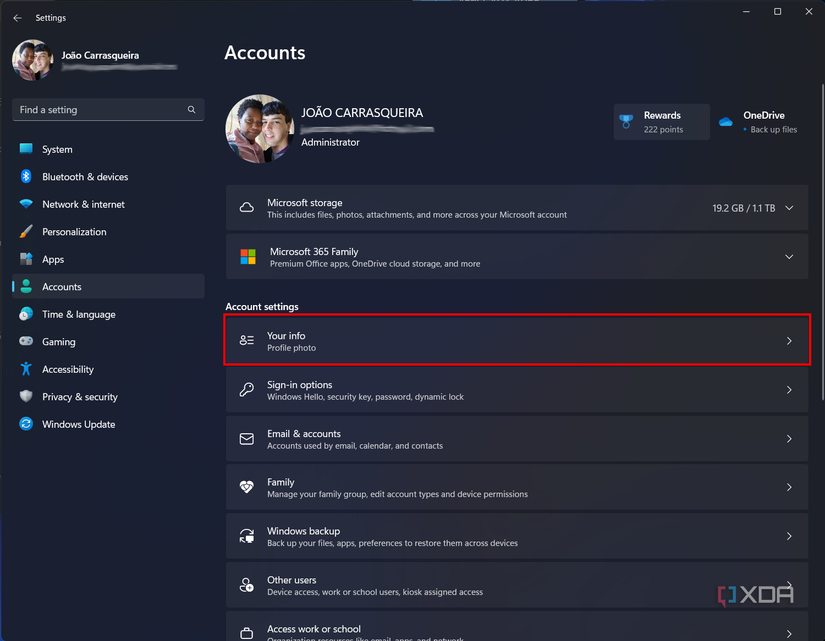The width and height of the screenshot is (825, 641).
Task: Open Sign-in options settings
Action: click(517, 390)
